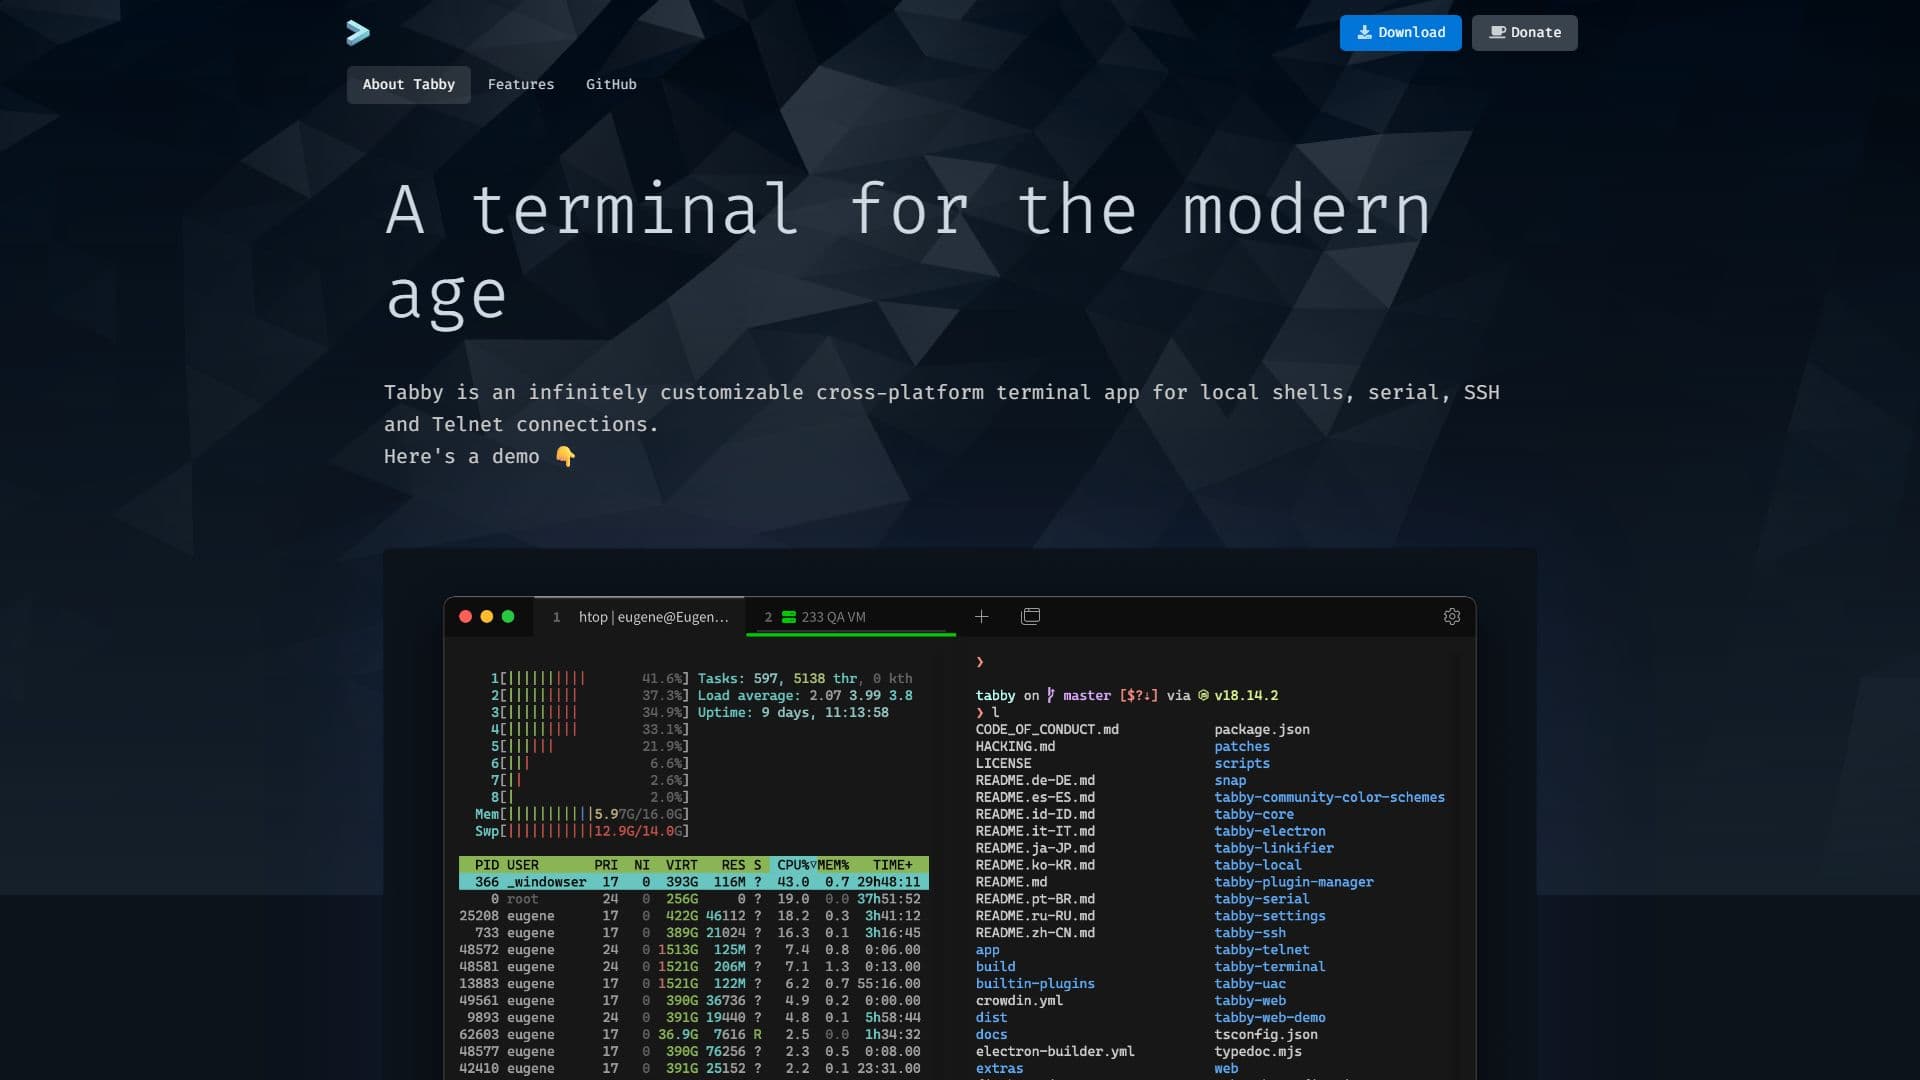This screenshot has height=1080, width=1920.
Task: Click CPU core 1 usage bar
Action: pos(589,678)
